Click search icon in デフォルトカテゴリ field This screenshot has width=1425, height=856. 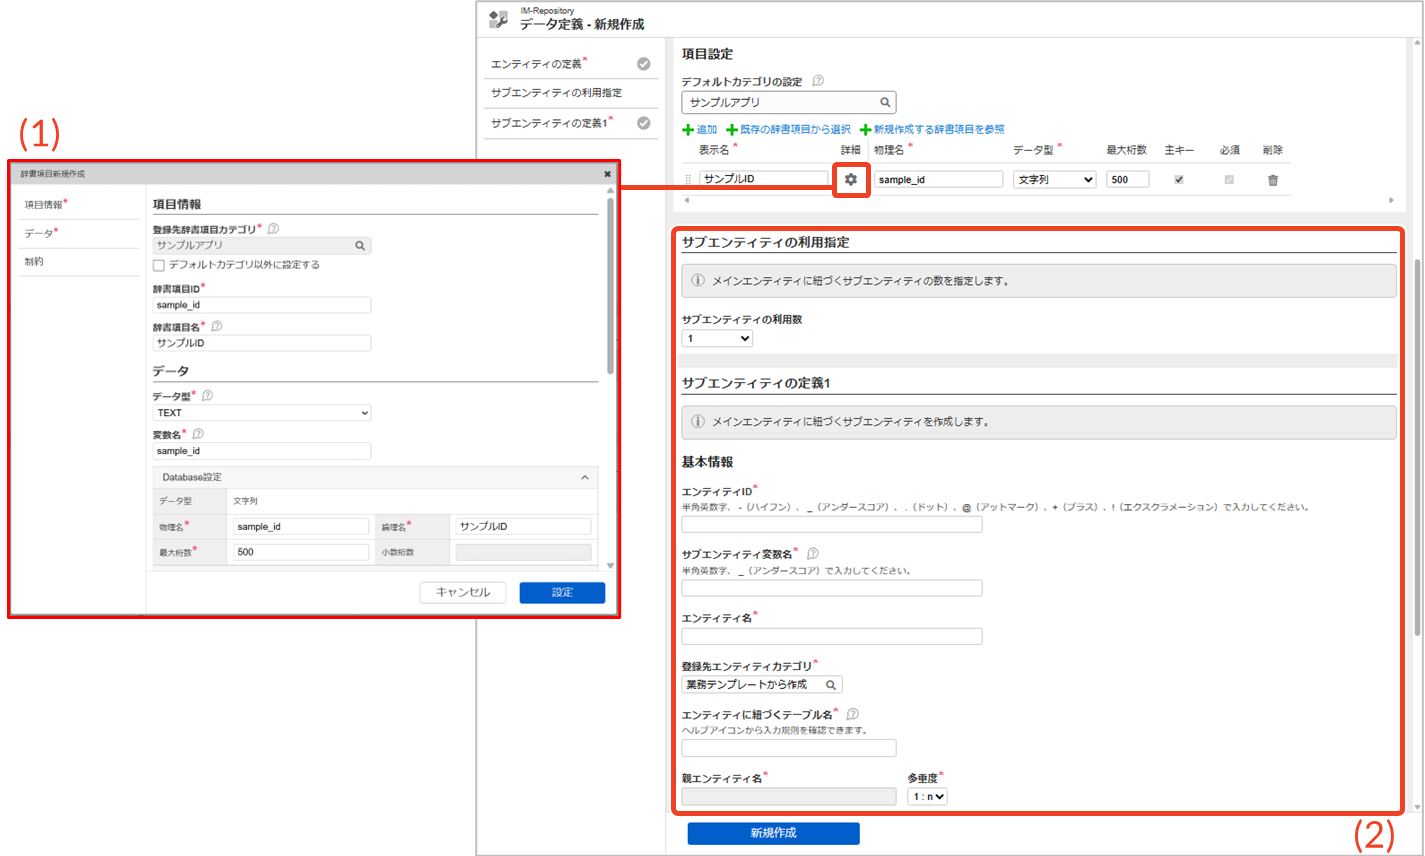(x=885, y=102)
